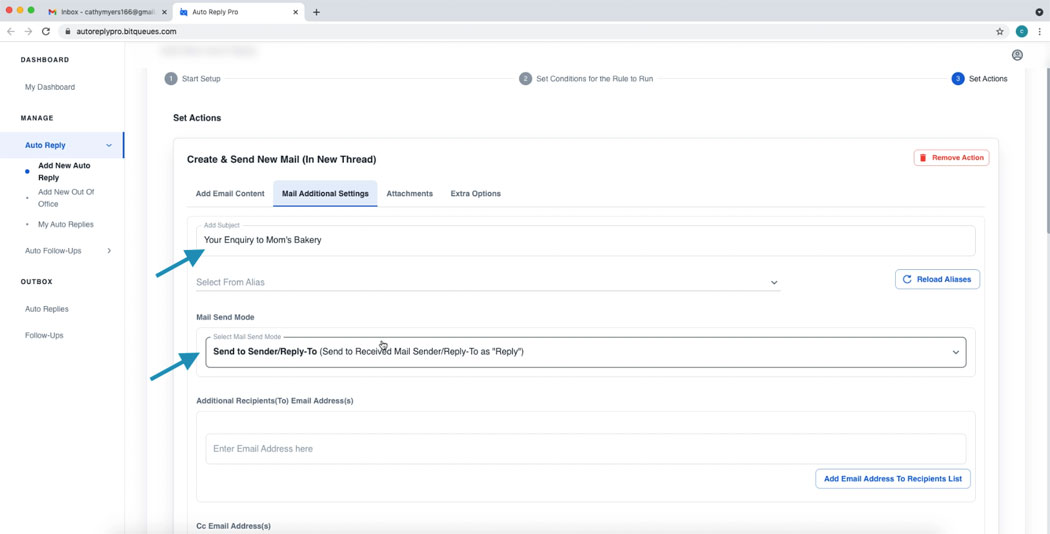Click the trash icon in Remove Action

923,158
